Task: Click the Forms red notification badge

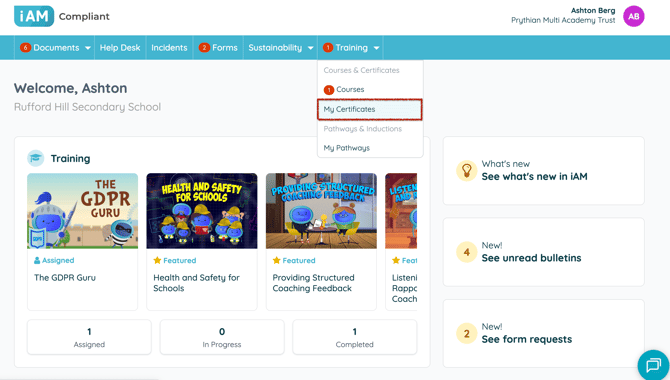Action: (x=204, y=47)
